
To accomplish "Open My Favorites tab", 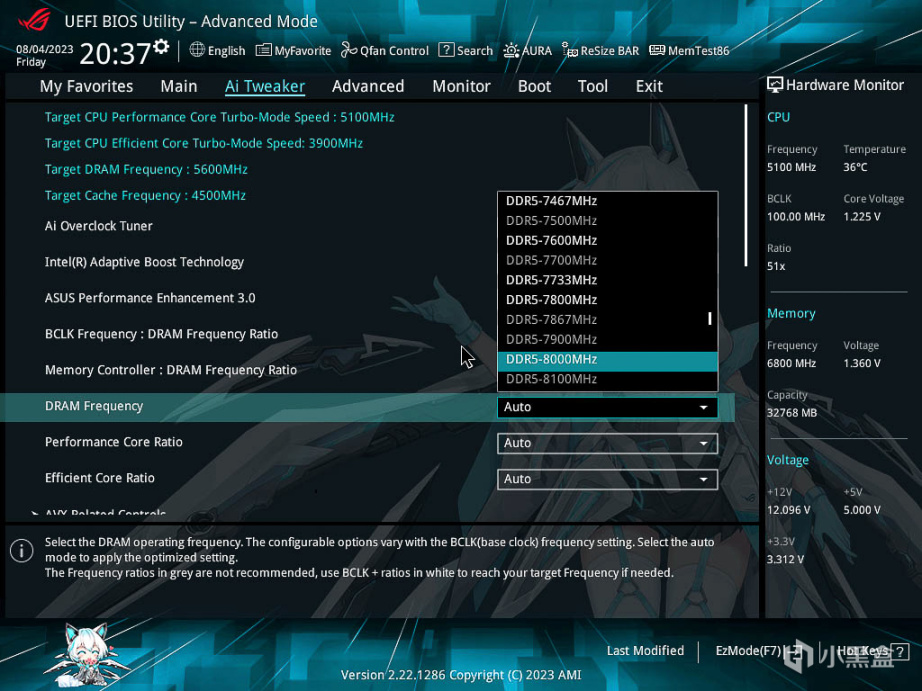I will (86, 86).
